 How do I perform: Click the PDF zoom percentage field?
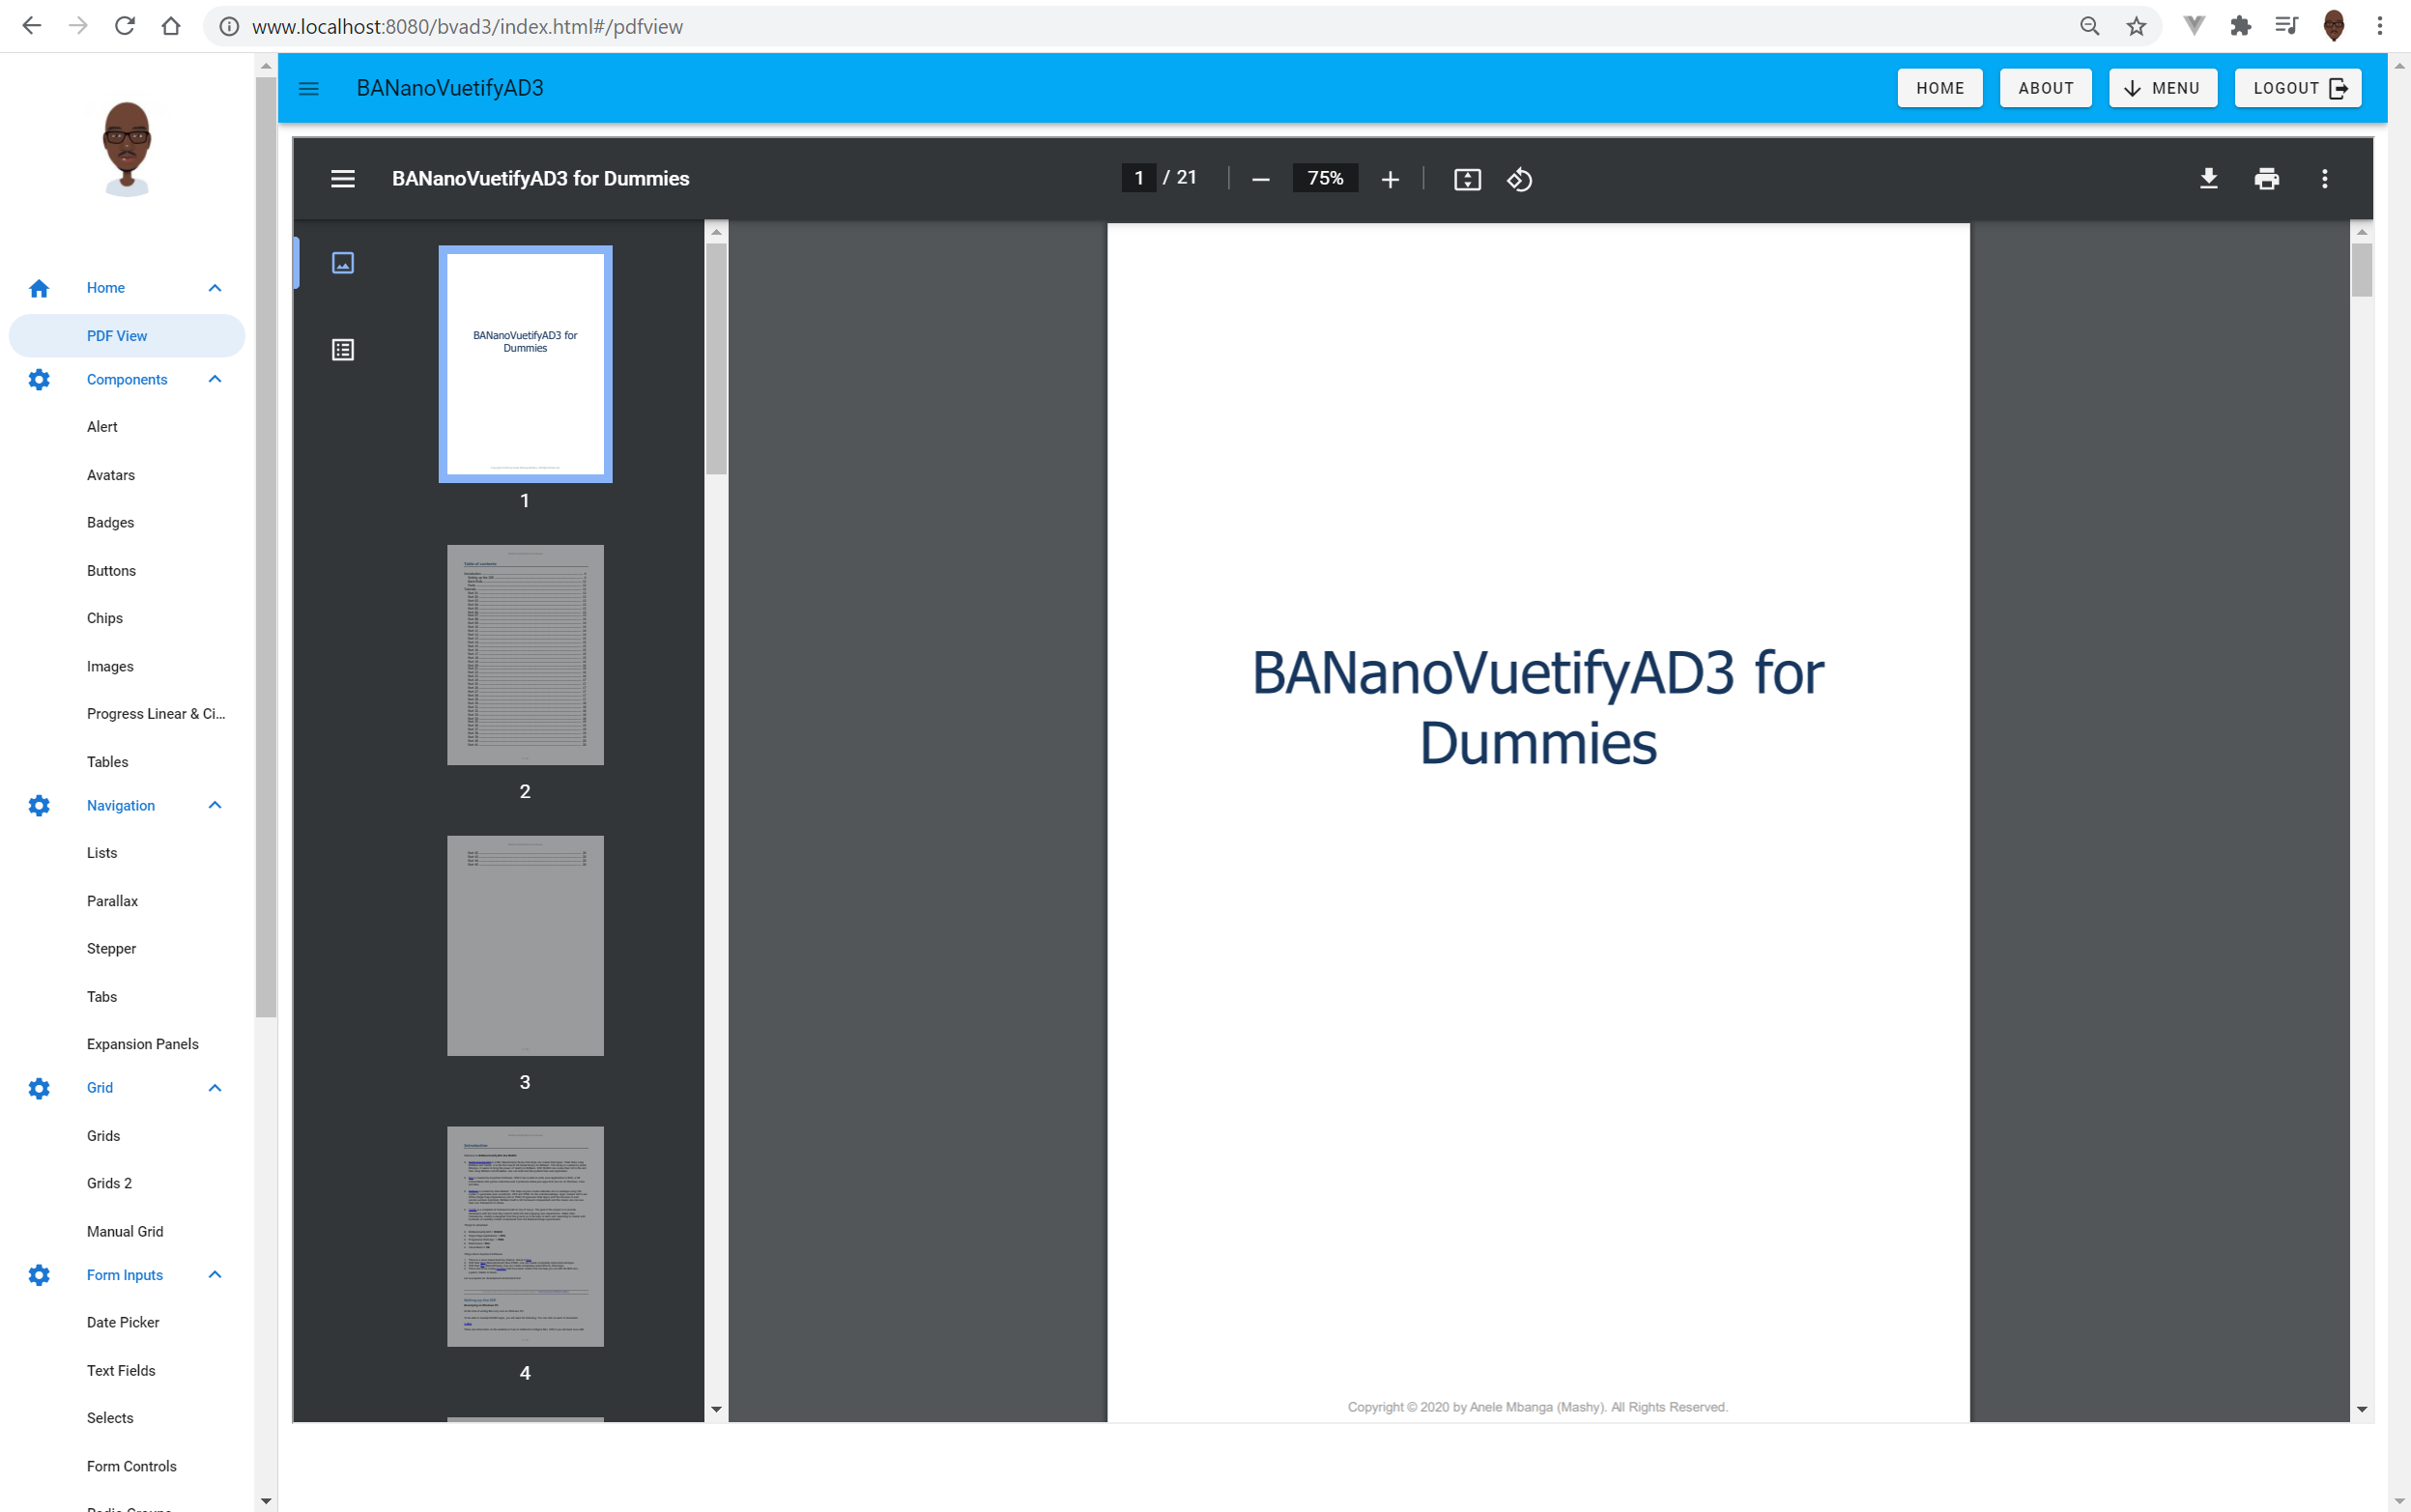[1324, 178]
